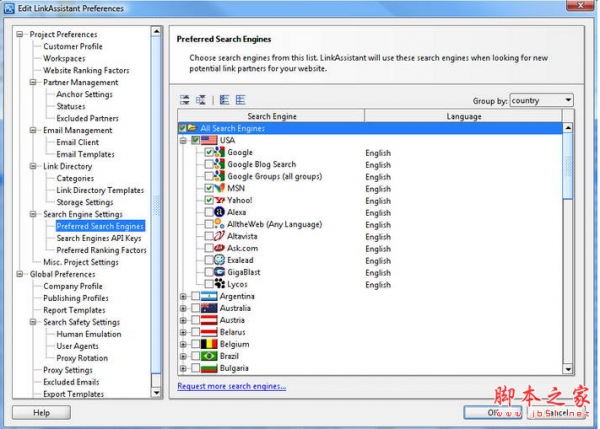Viewport: 600px width, 429px height.
Task: Click the select all rows toolbar icon
Action: point(225,100)
